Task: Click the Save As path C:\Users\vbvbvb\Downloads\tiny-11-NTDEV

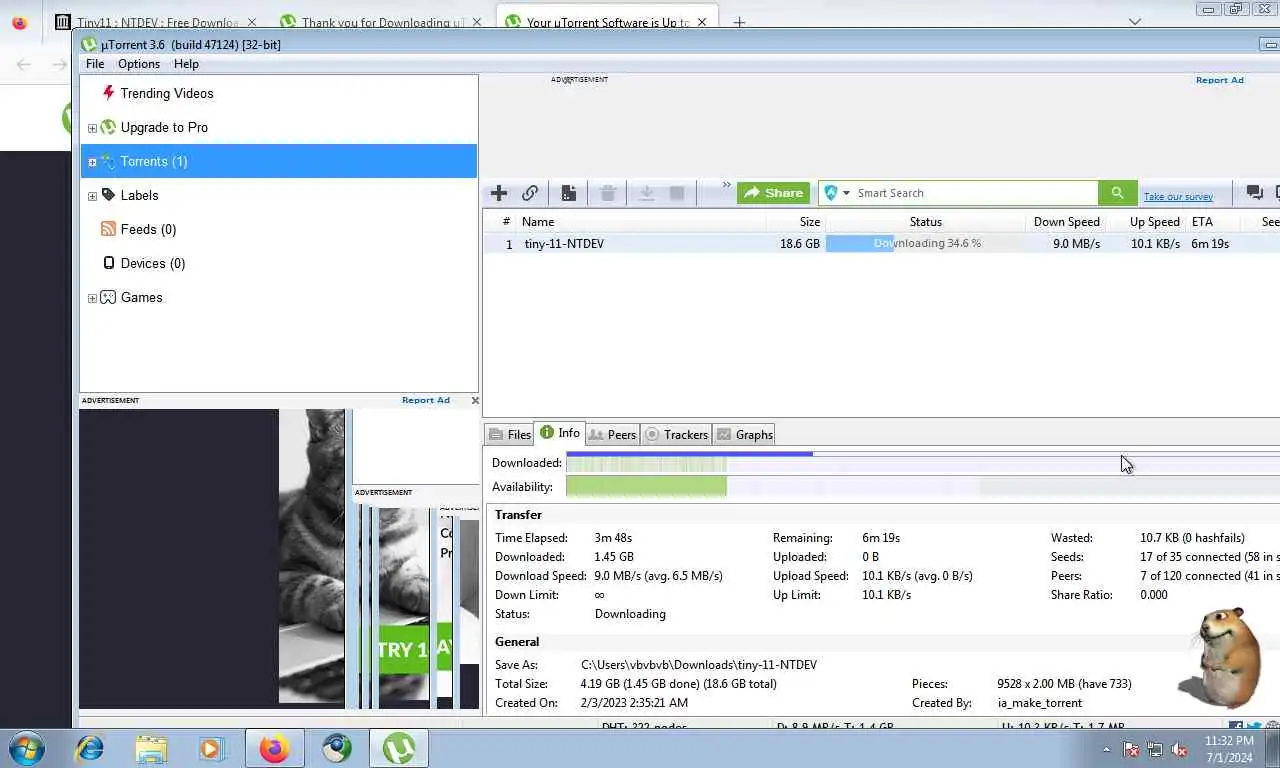Action: [699, 665]
